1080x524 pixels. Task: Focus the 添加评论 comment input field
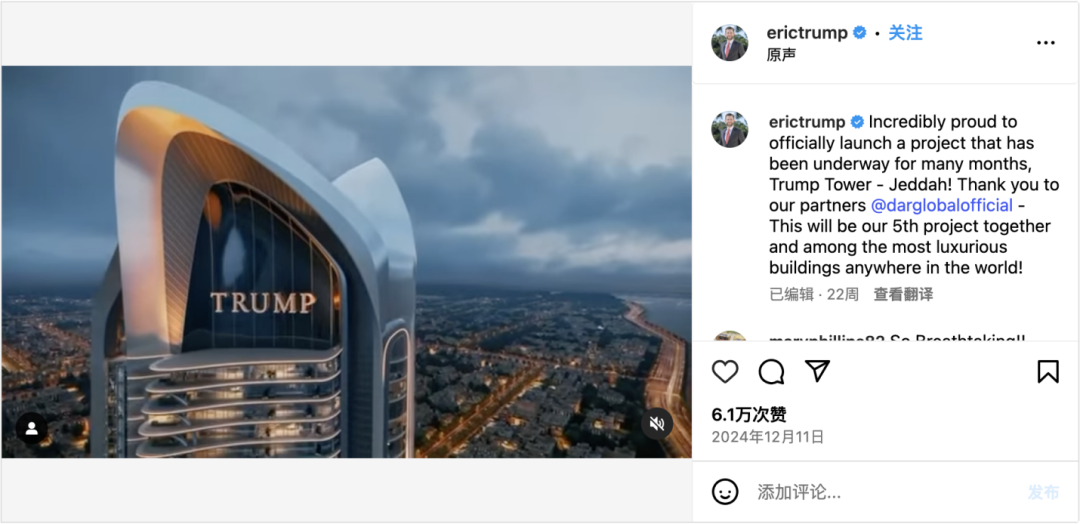[882, 492]
